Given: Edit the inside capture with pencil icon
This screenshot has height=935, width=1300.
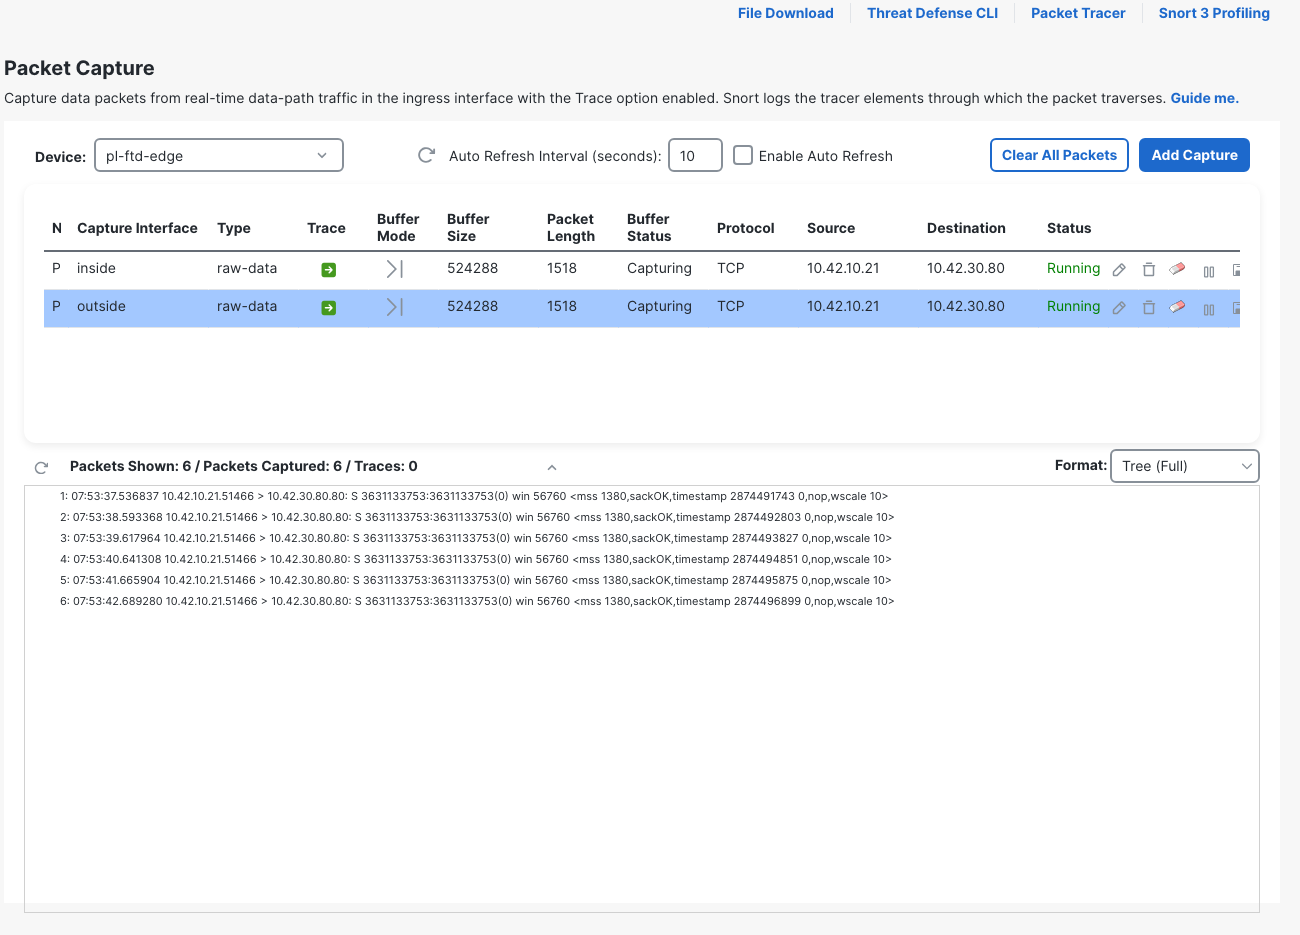Looking at the screenshot, I should point(1119,270).
